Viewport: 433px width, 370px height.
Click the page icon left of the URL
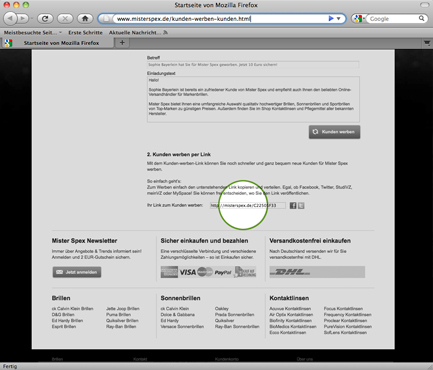pos(105,19)
